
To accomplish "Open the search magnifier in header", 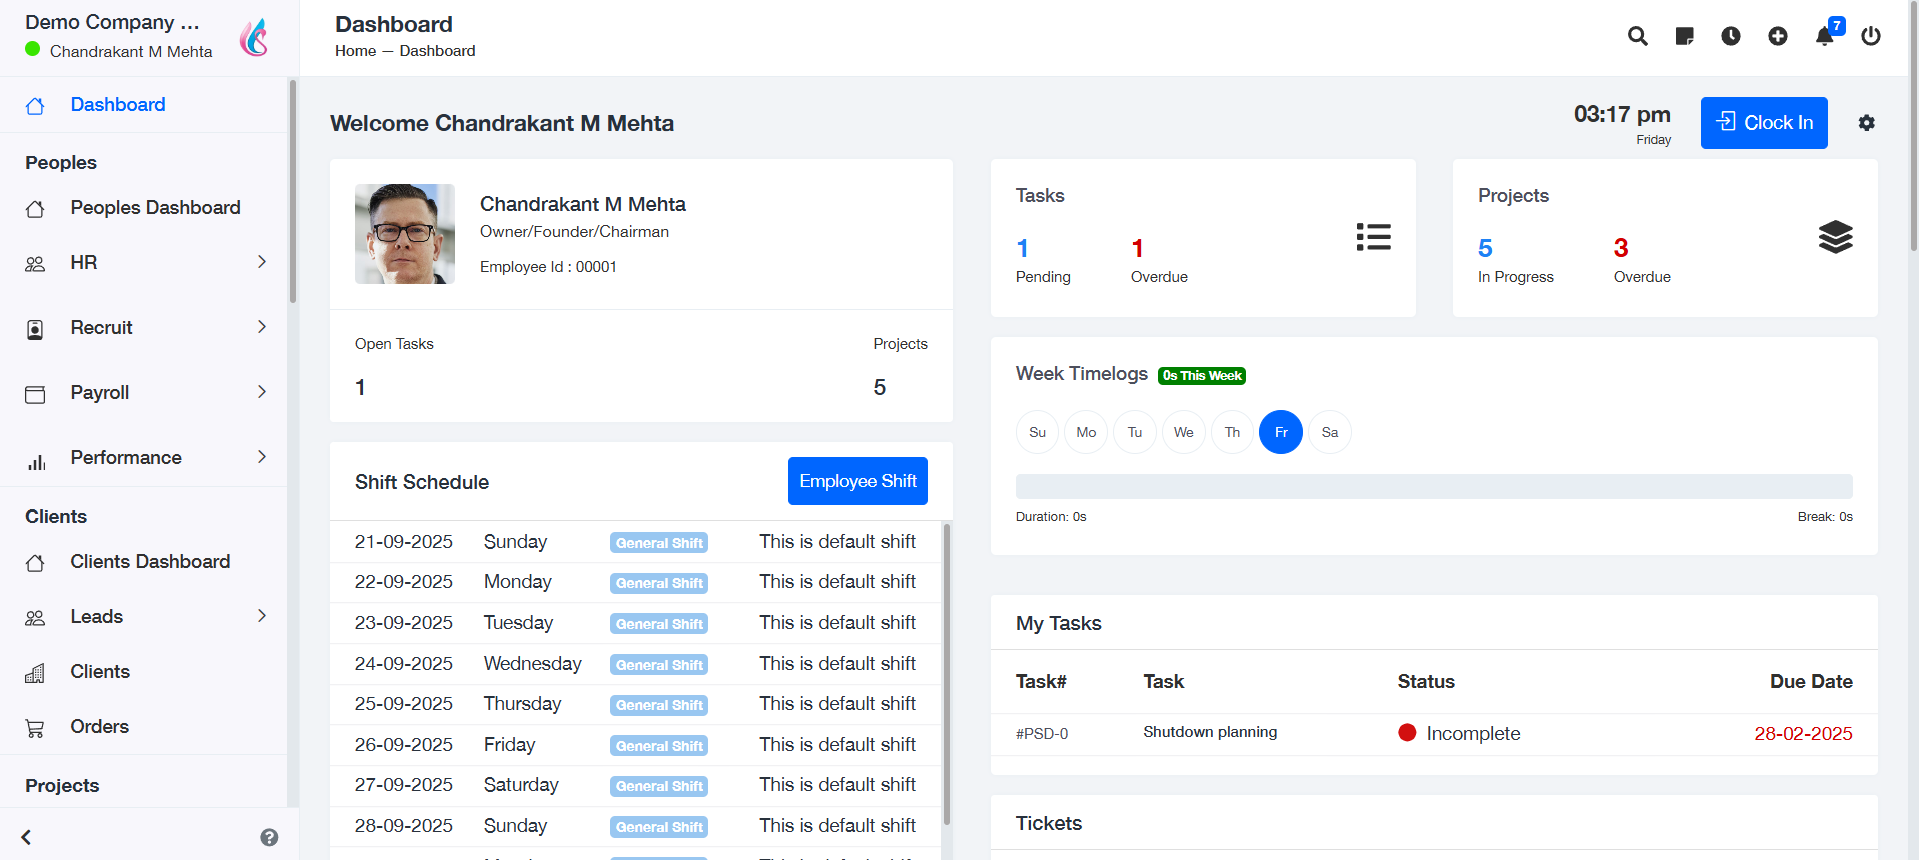I will [x=1637, y=36].
